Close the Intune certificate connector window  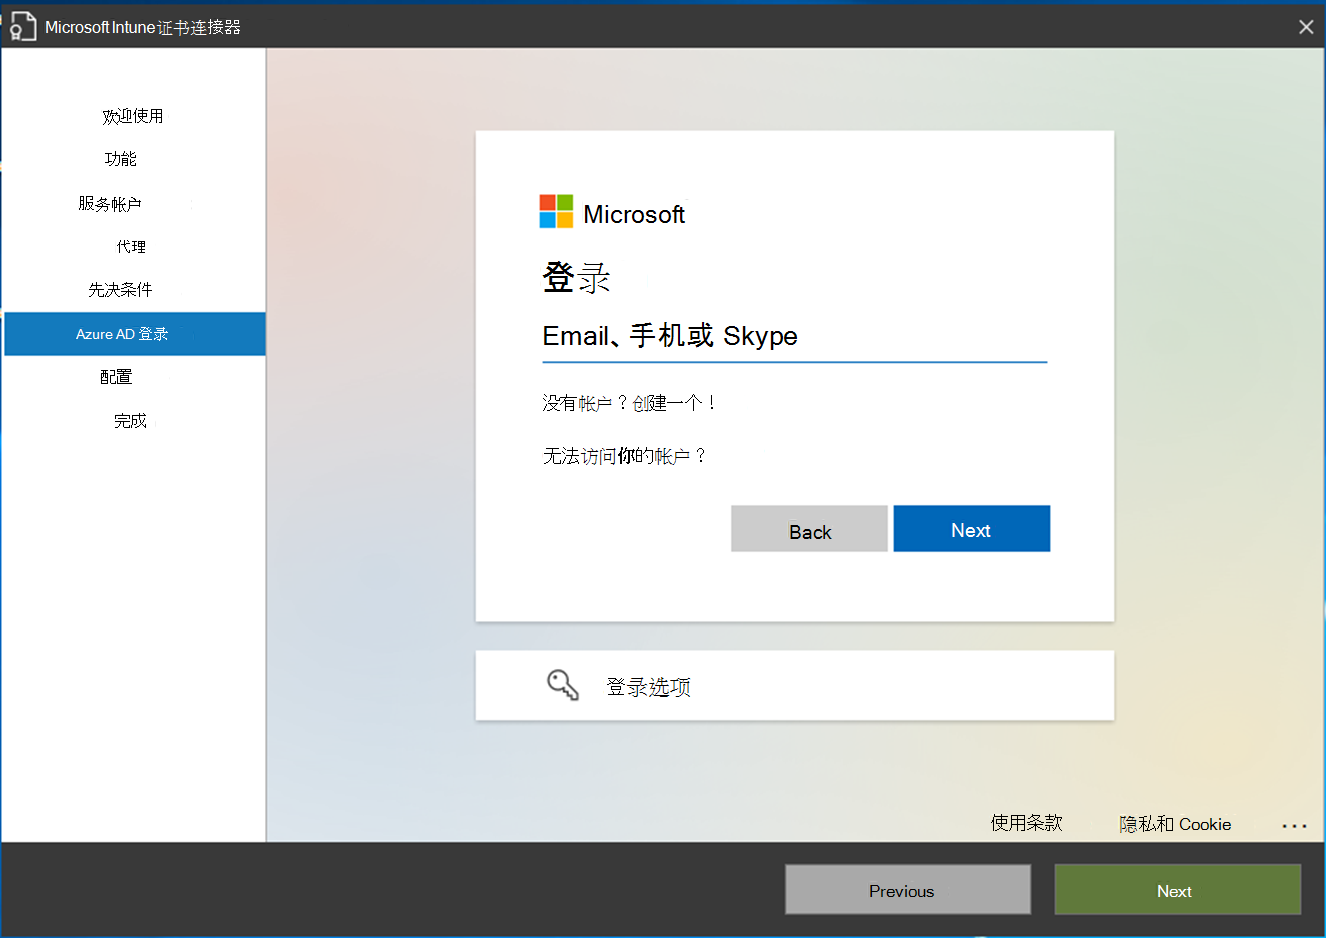(1306, 27)
